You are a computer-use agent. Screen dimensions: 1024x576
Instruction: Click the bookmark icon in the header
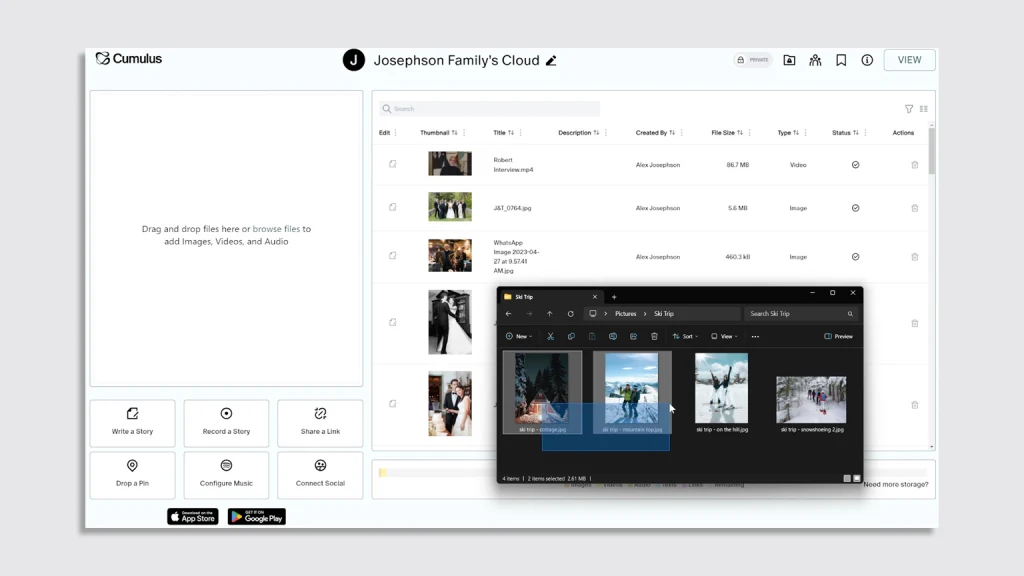841,60
